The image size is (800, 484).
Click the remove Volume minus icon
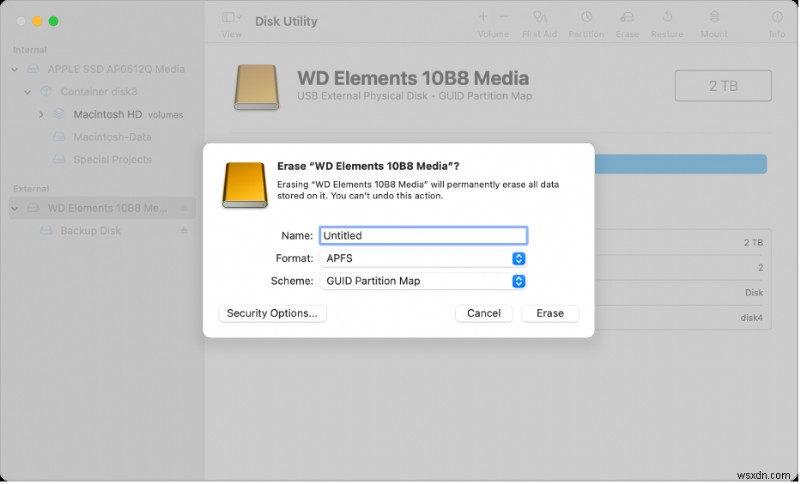504,17
